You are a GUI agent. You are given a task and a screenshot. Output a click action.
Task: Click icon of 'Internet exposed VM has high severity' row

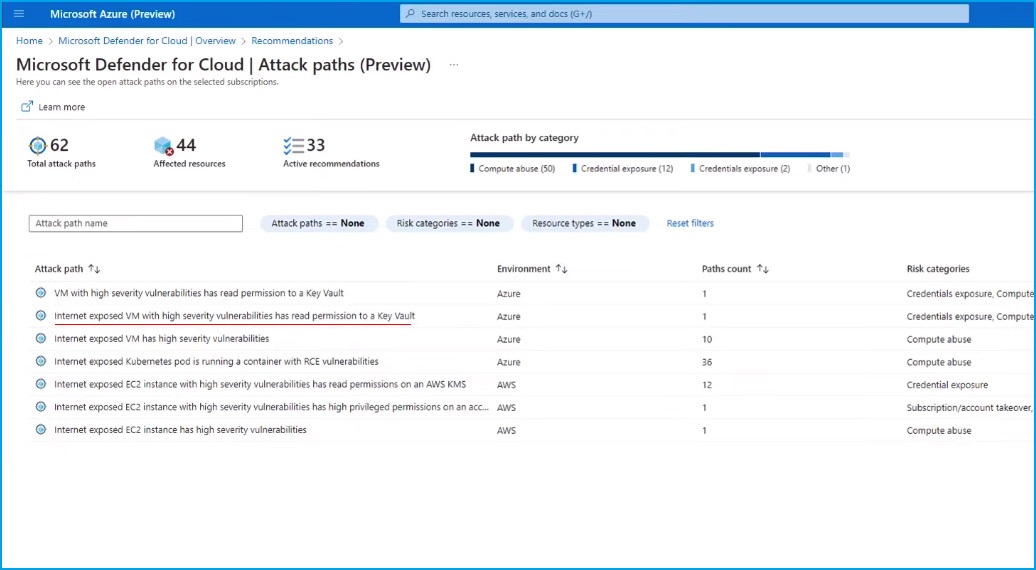pos(41,339)
